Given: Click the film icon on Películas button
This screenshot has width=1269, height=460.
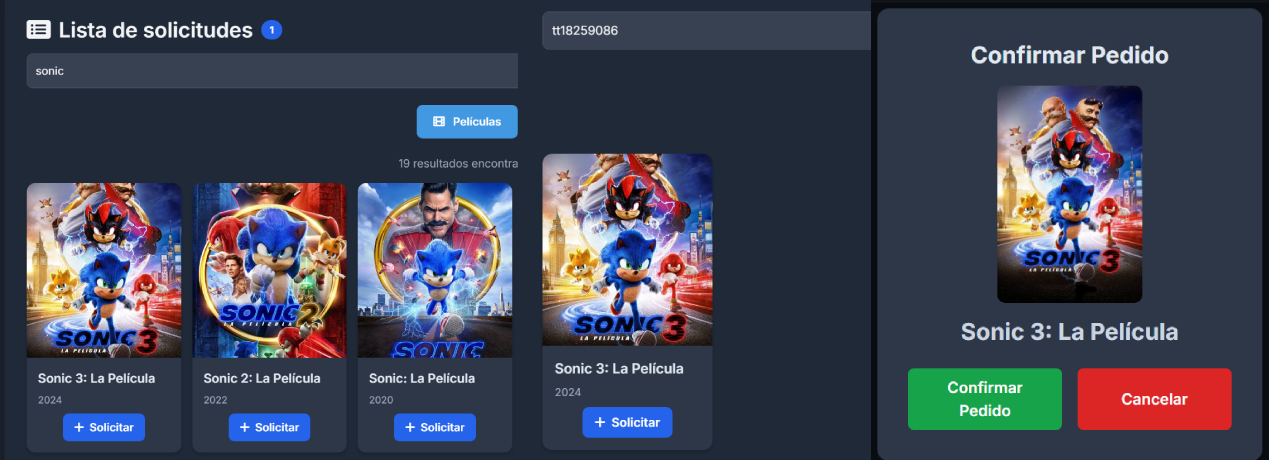Looking at the screenshot, I should click(438, 122).
